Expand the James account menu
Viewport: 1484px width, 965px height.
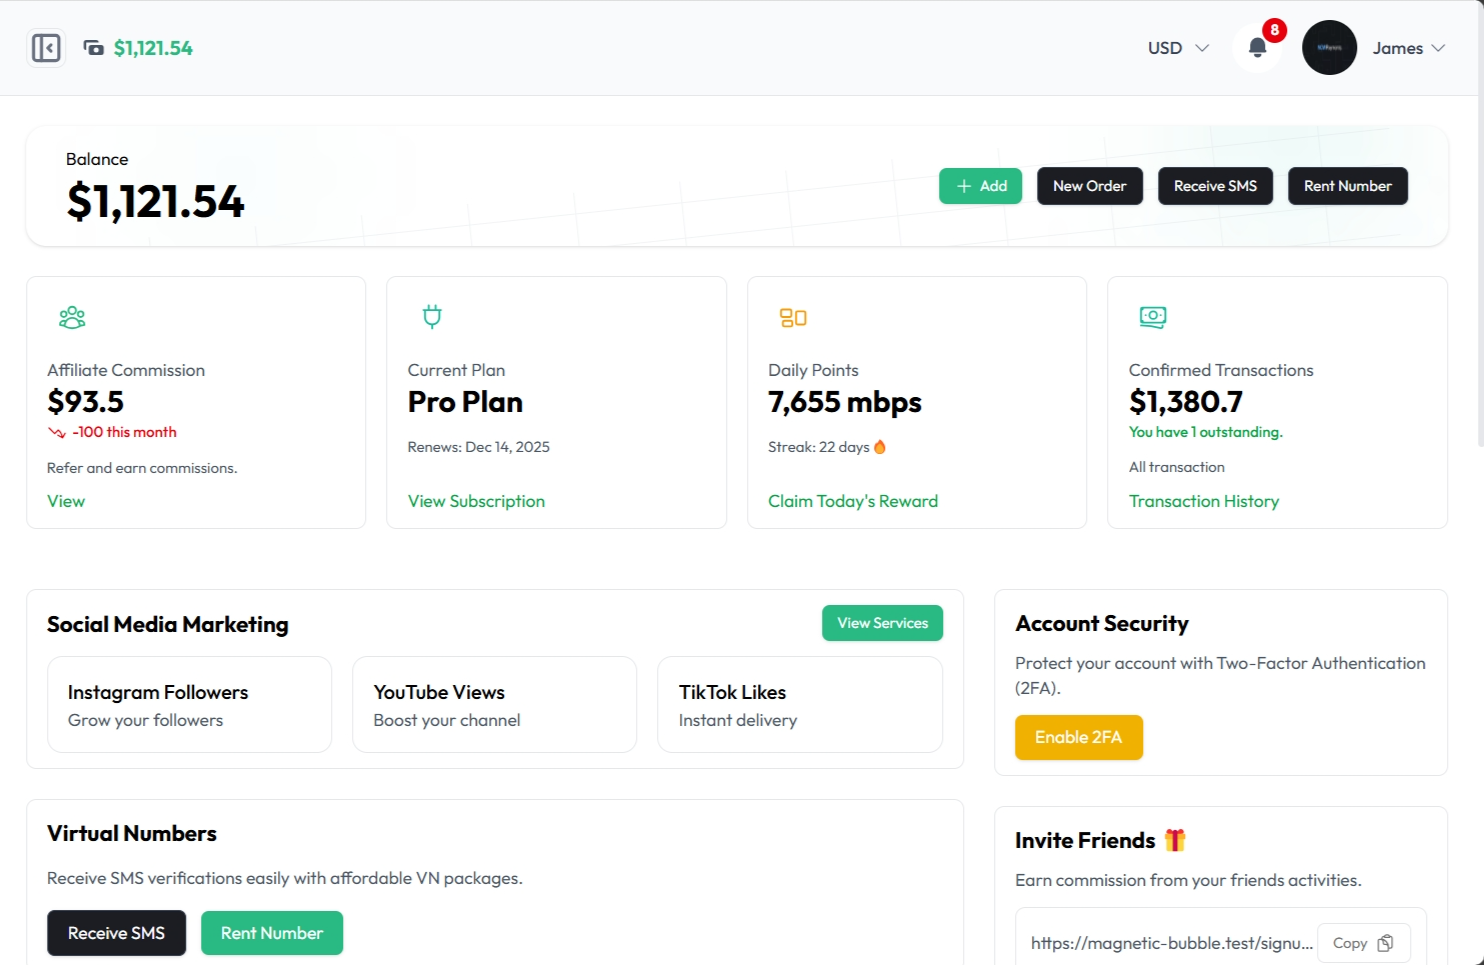(x=1408, y=47)
